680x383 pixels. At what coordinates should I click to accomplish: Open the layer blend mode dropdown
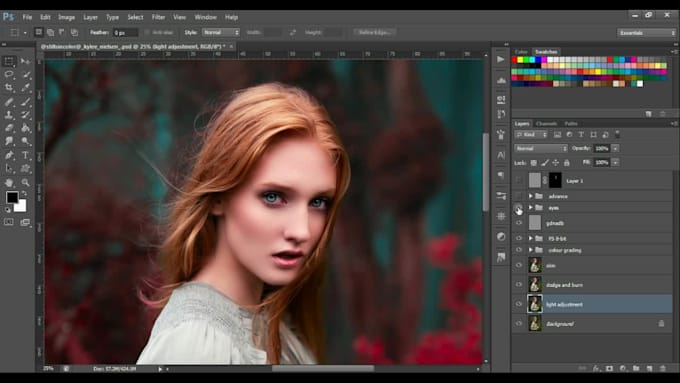(541, 148)
